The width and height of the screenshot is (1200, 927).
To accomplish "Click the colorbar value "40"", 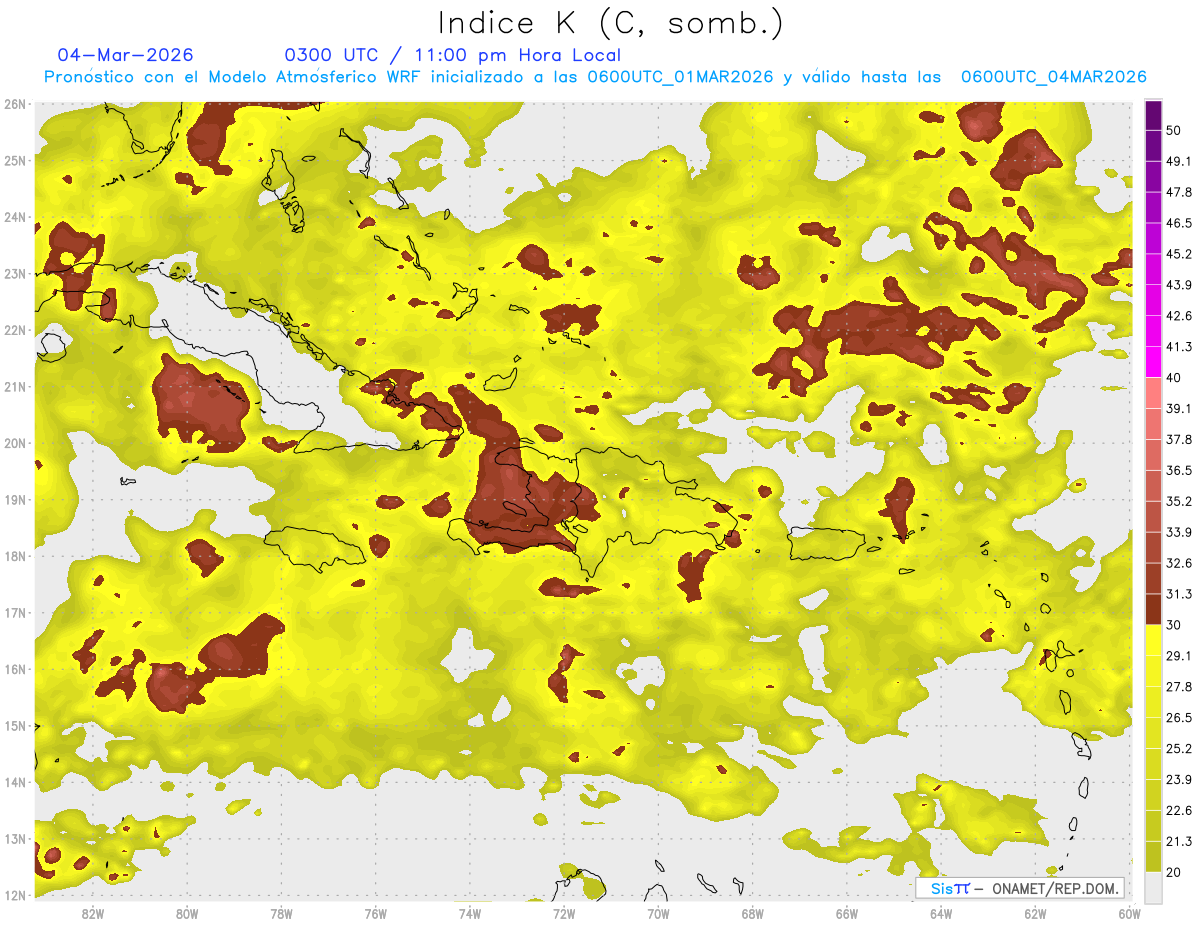I will tap(1173, 378).
